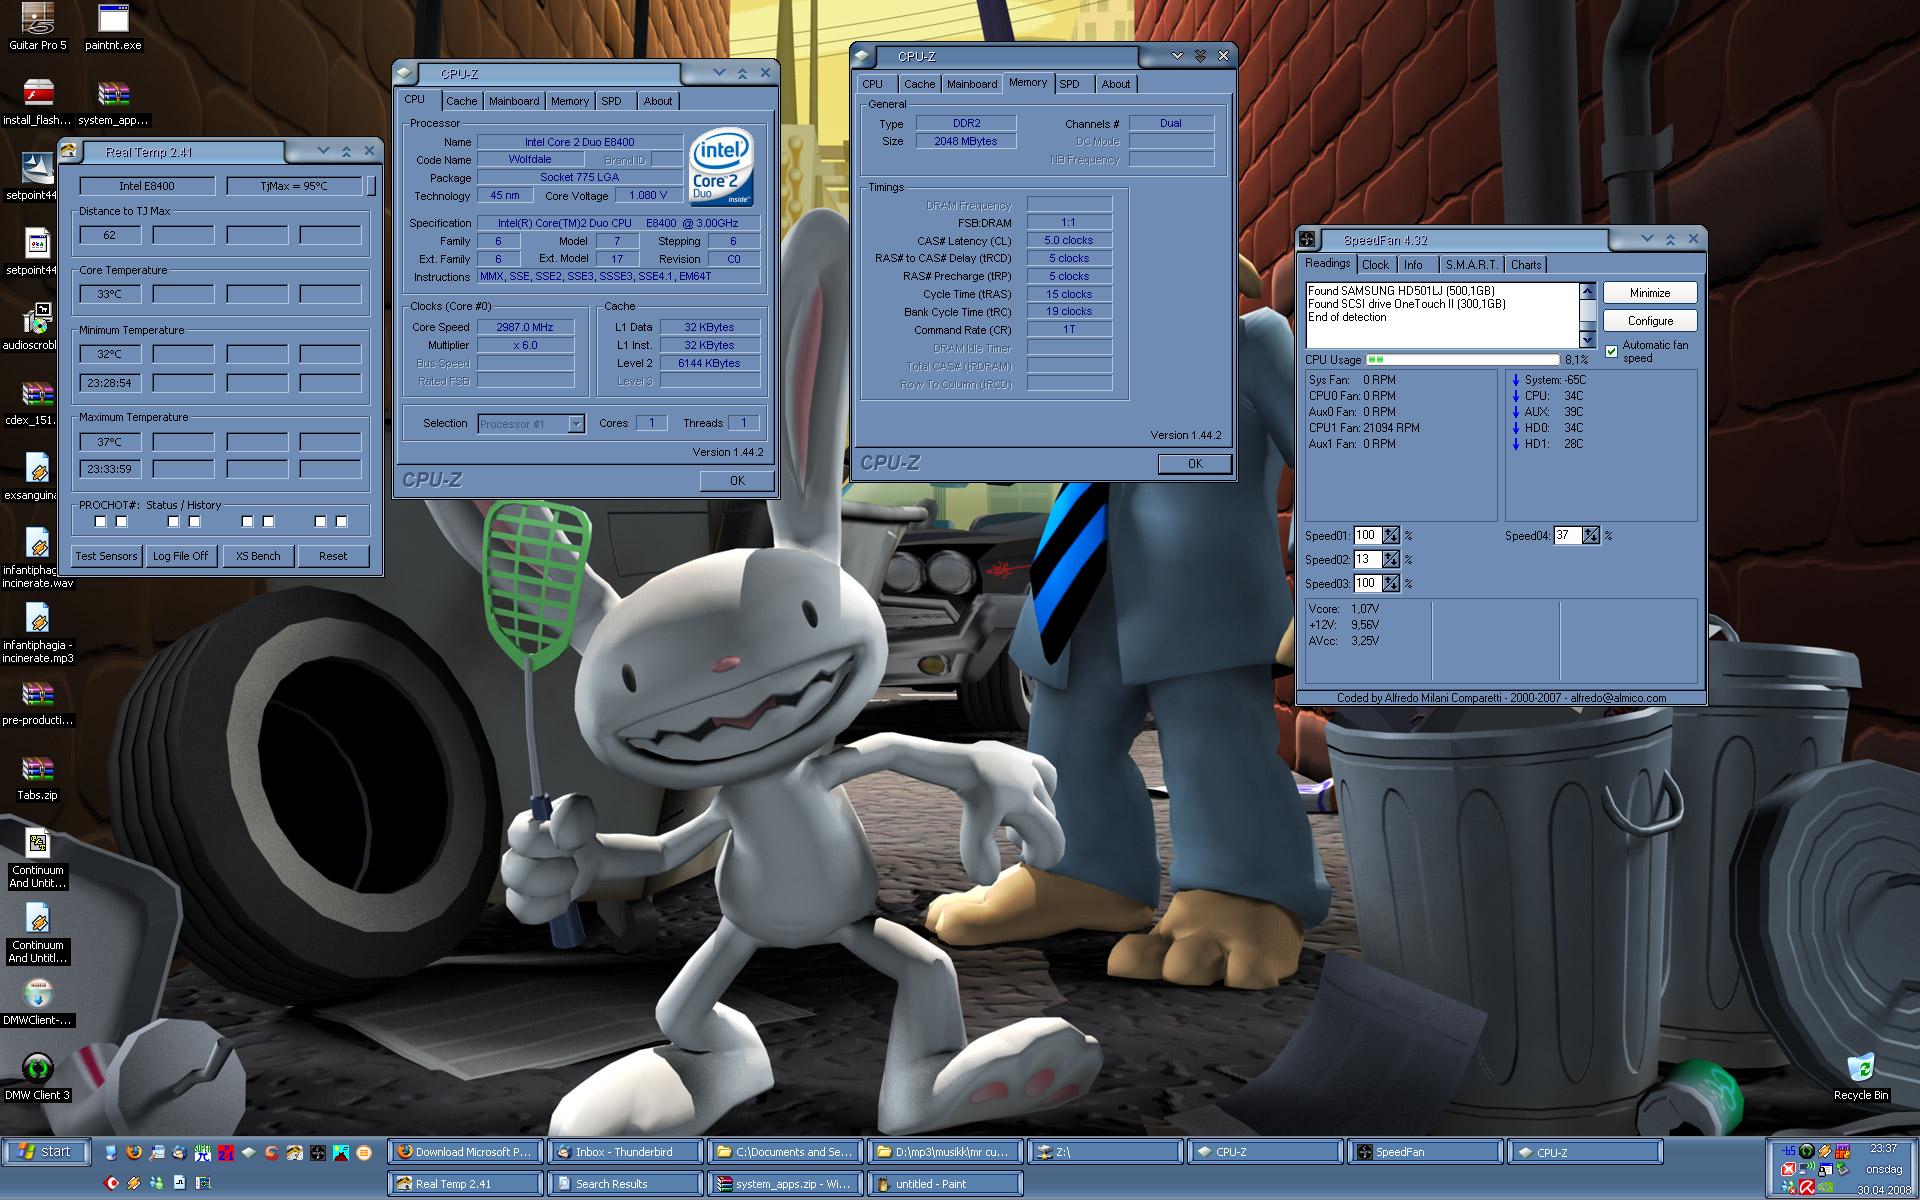Open system_app archive desktop icon
The width and height of the screenshot is (1920, 1200).
pos(113,102)
